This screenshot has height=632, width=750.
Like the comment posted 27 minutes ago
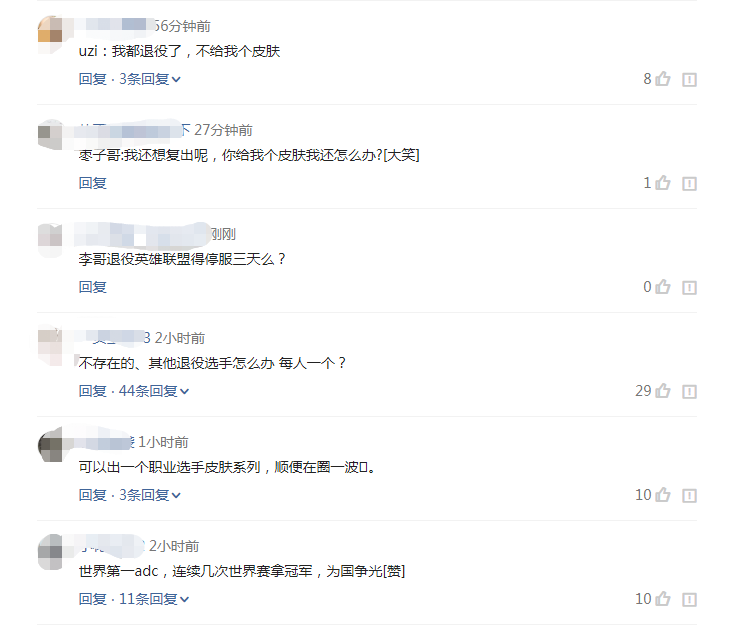tap(662, 183)
